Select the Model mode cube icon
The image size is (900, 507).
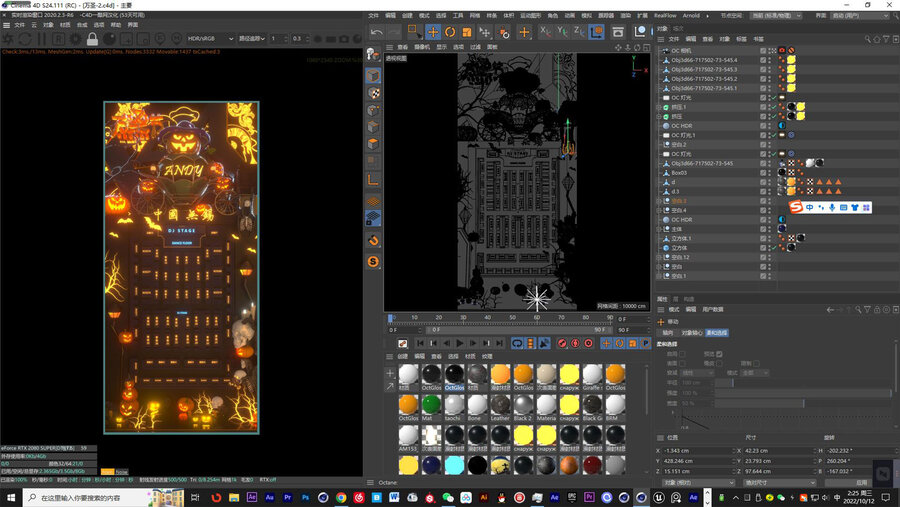point(373,75)
